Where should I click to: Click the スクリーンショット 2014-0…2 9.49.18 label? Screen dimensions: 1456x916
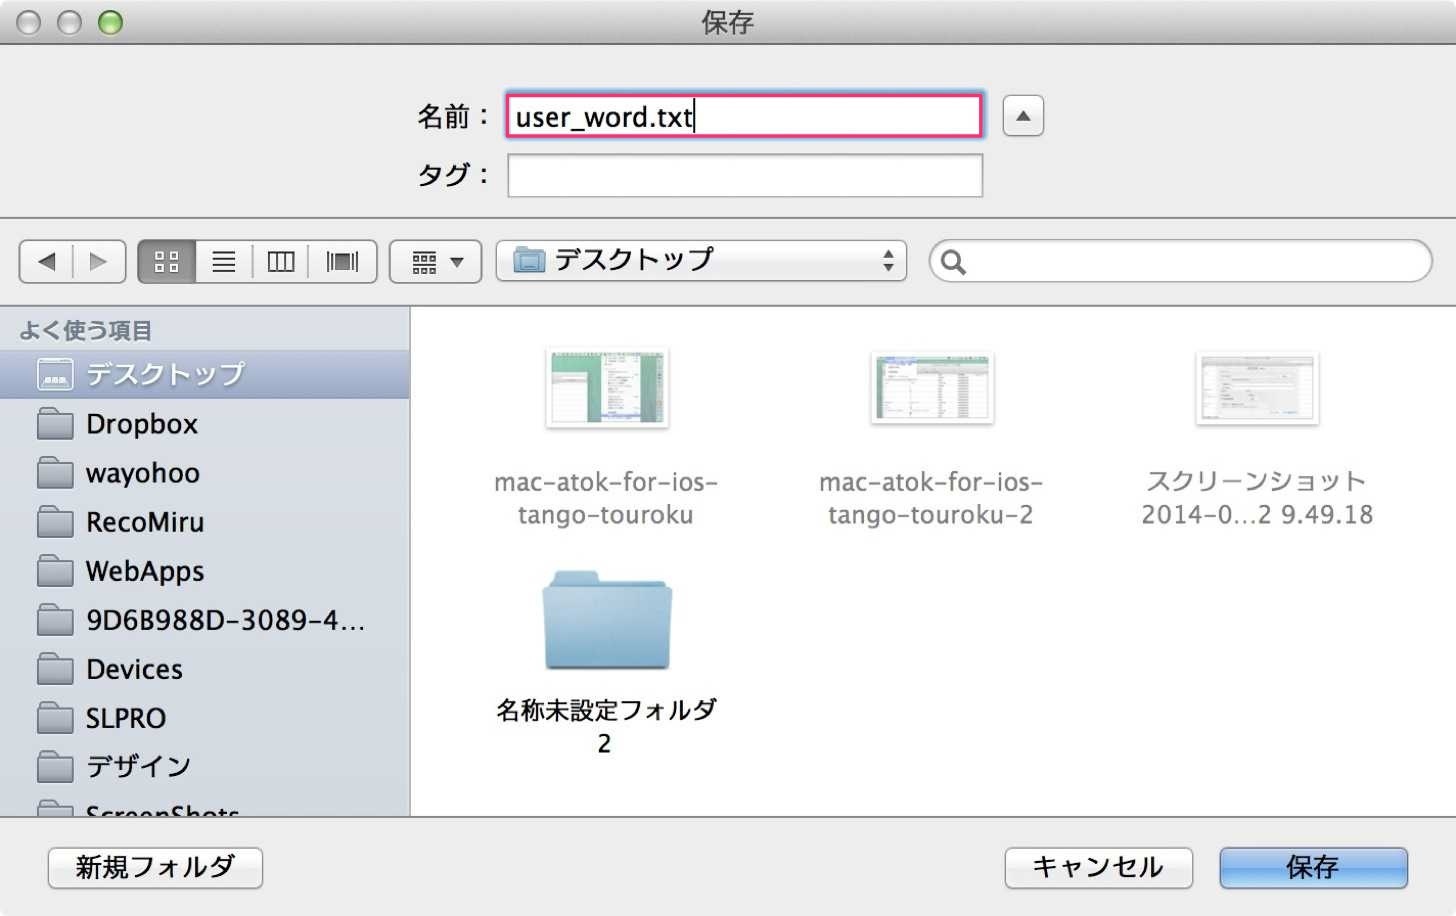pos(1257,498)
